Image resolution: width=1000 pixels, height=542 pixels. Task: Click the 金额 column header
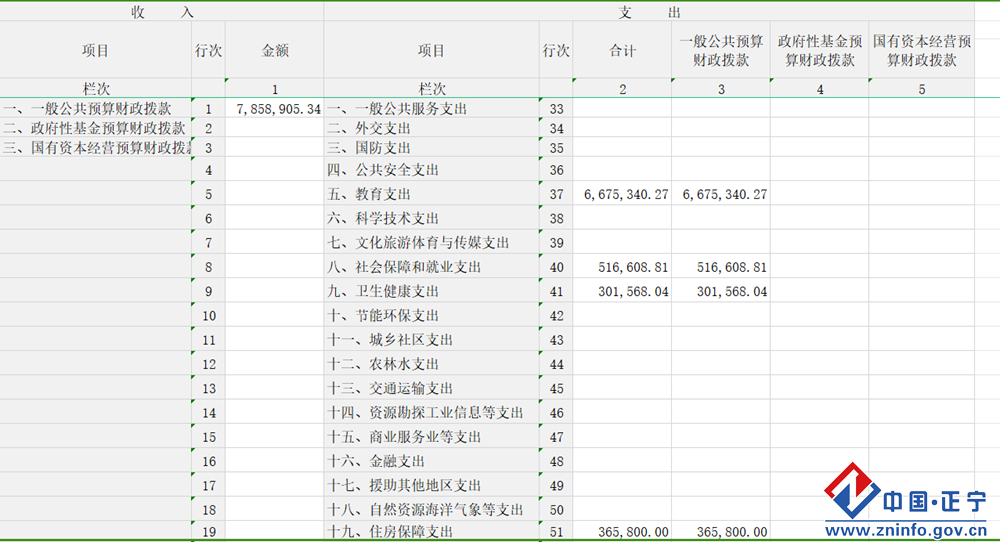(274, 50)
